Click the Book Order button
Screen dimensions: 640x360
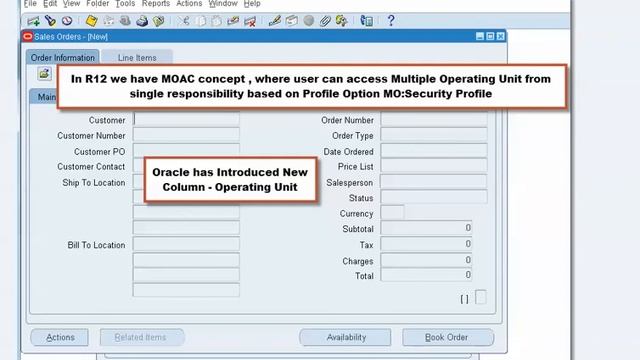(x=448, y=338)
